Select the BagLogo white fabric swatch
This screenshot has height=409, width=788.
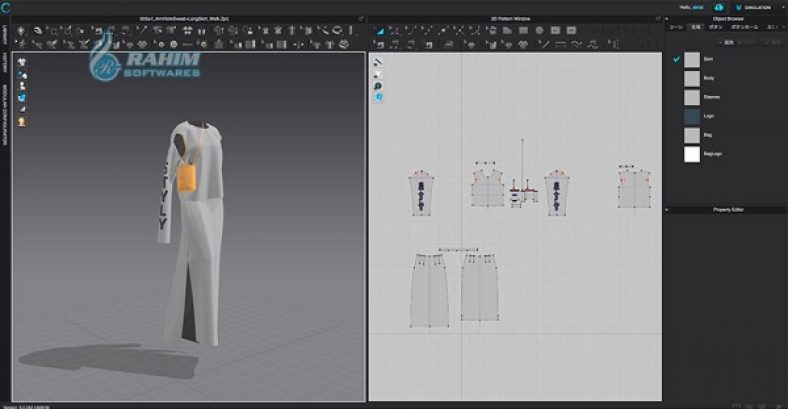(692, 154)
